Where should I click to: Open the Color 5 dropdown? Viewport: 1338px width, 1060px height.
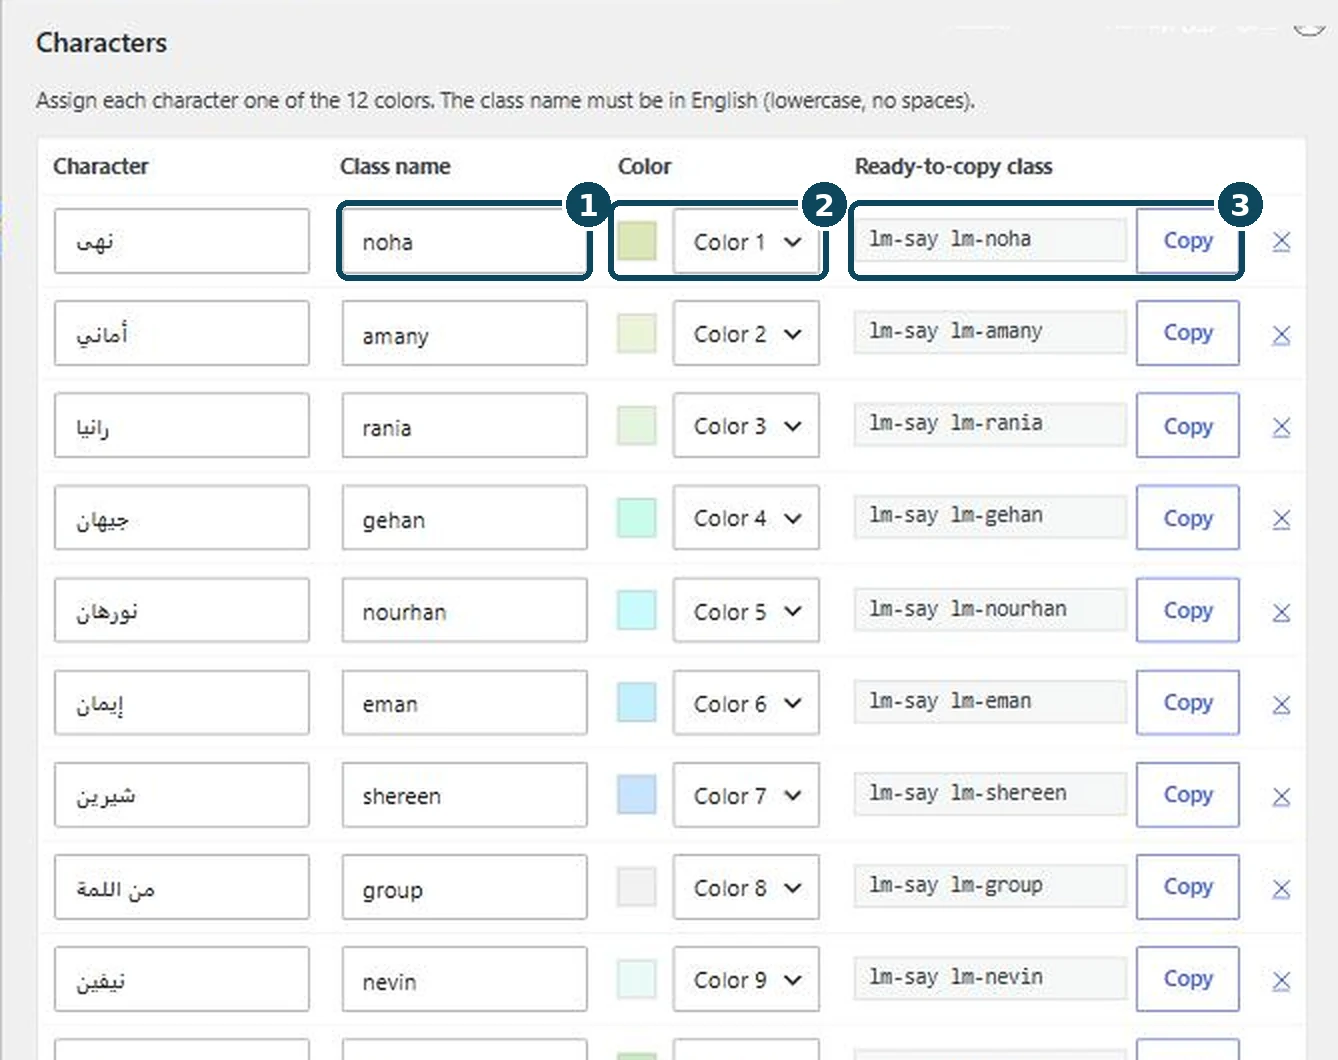(746, 611)
